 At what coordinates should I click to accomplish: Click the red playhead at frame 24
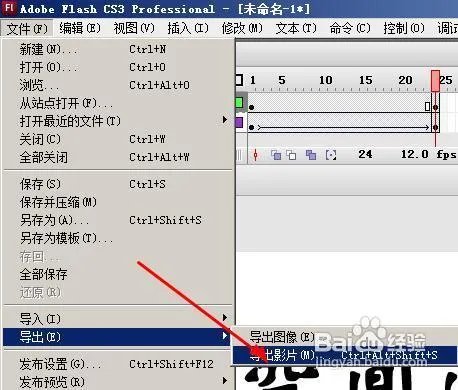(435, 81)
